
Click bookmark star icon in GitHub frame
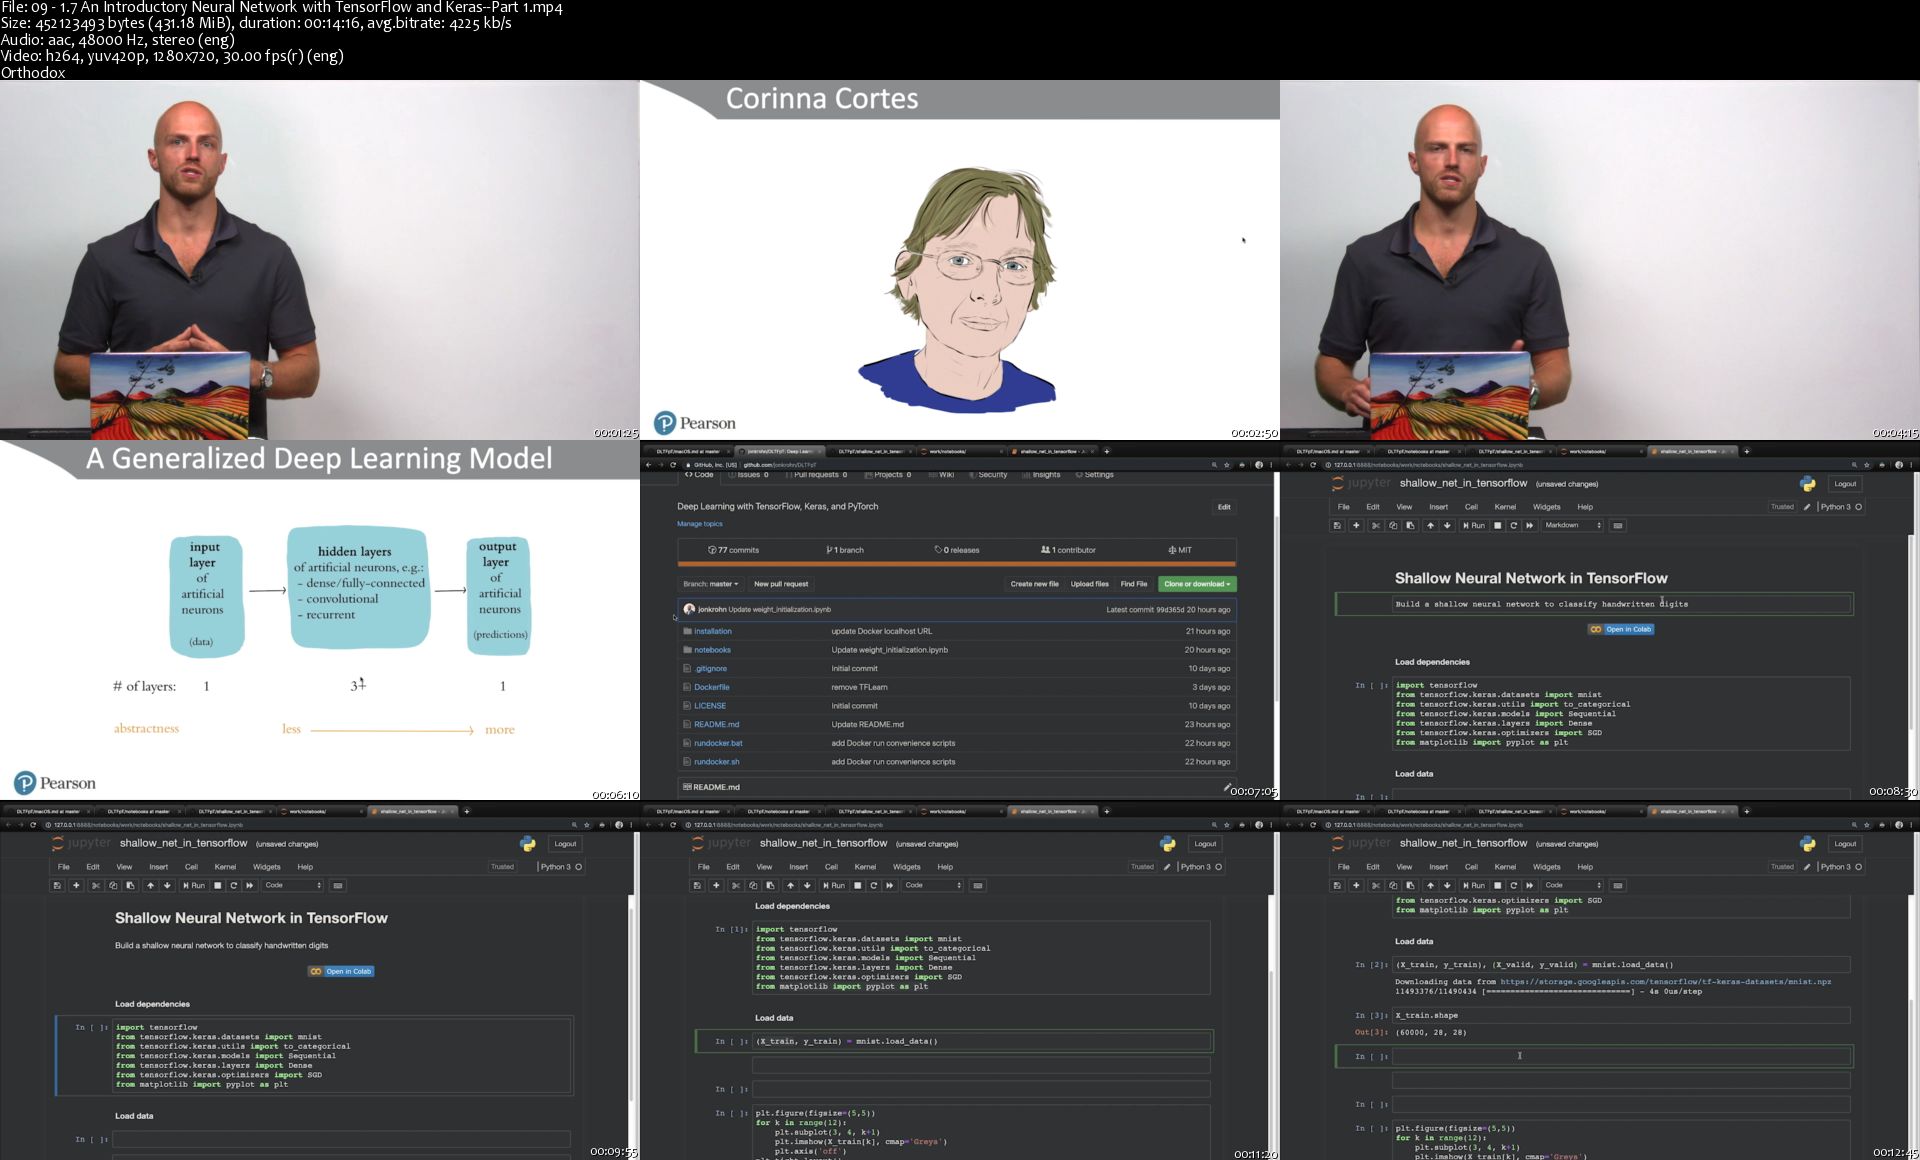[x=1227, y=465]
